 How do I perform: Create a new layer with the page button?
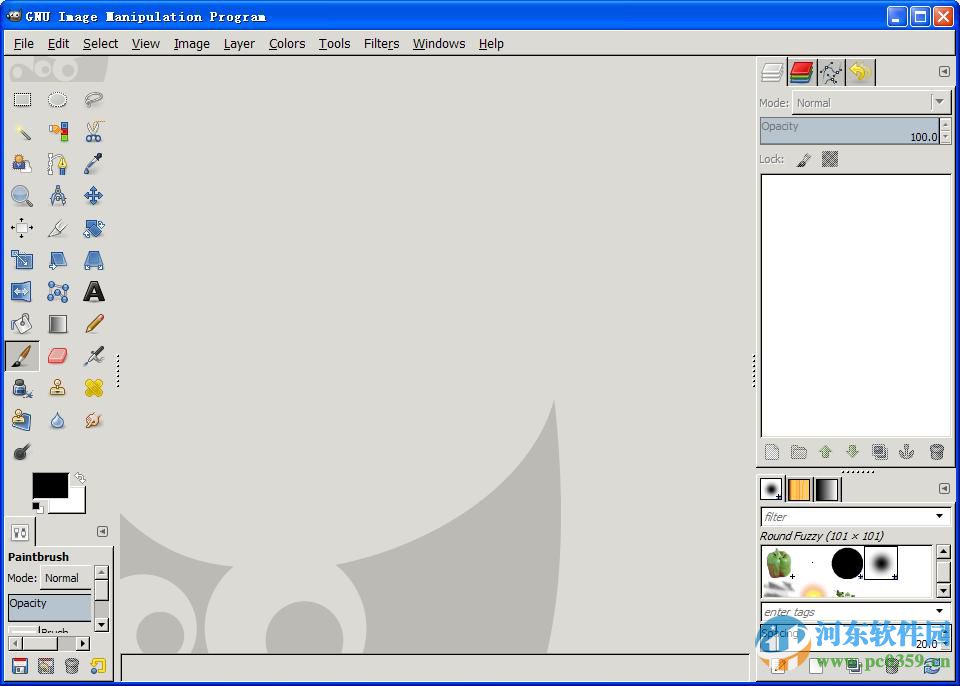click(772, 452)
